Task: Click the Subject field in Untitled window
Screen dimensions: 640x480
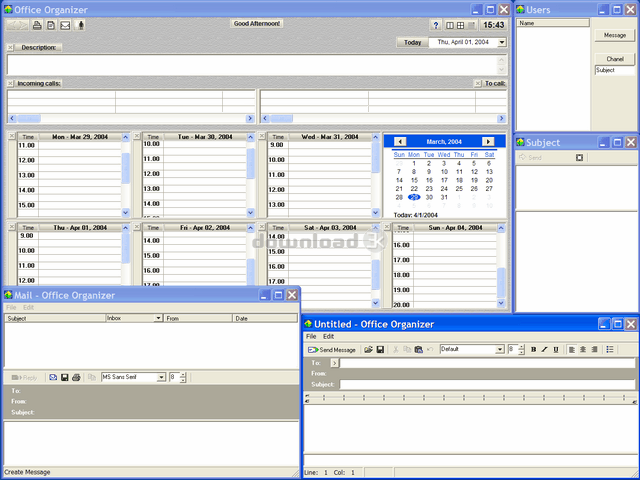Action: click(487, 384)
